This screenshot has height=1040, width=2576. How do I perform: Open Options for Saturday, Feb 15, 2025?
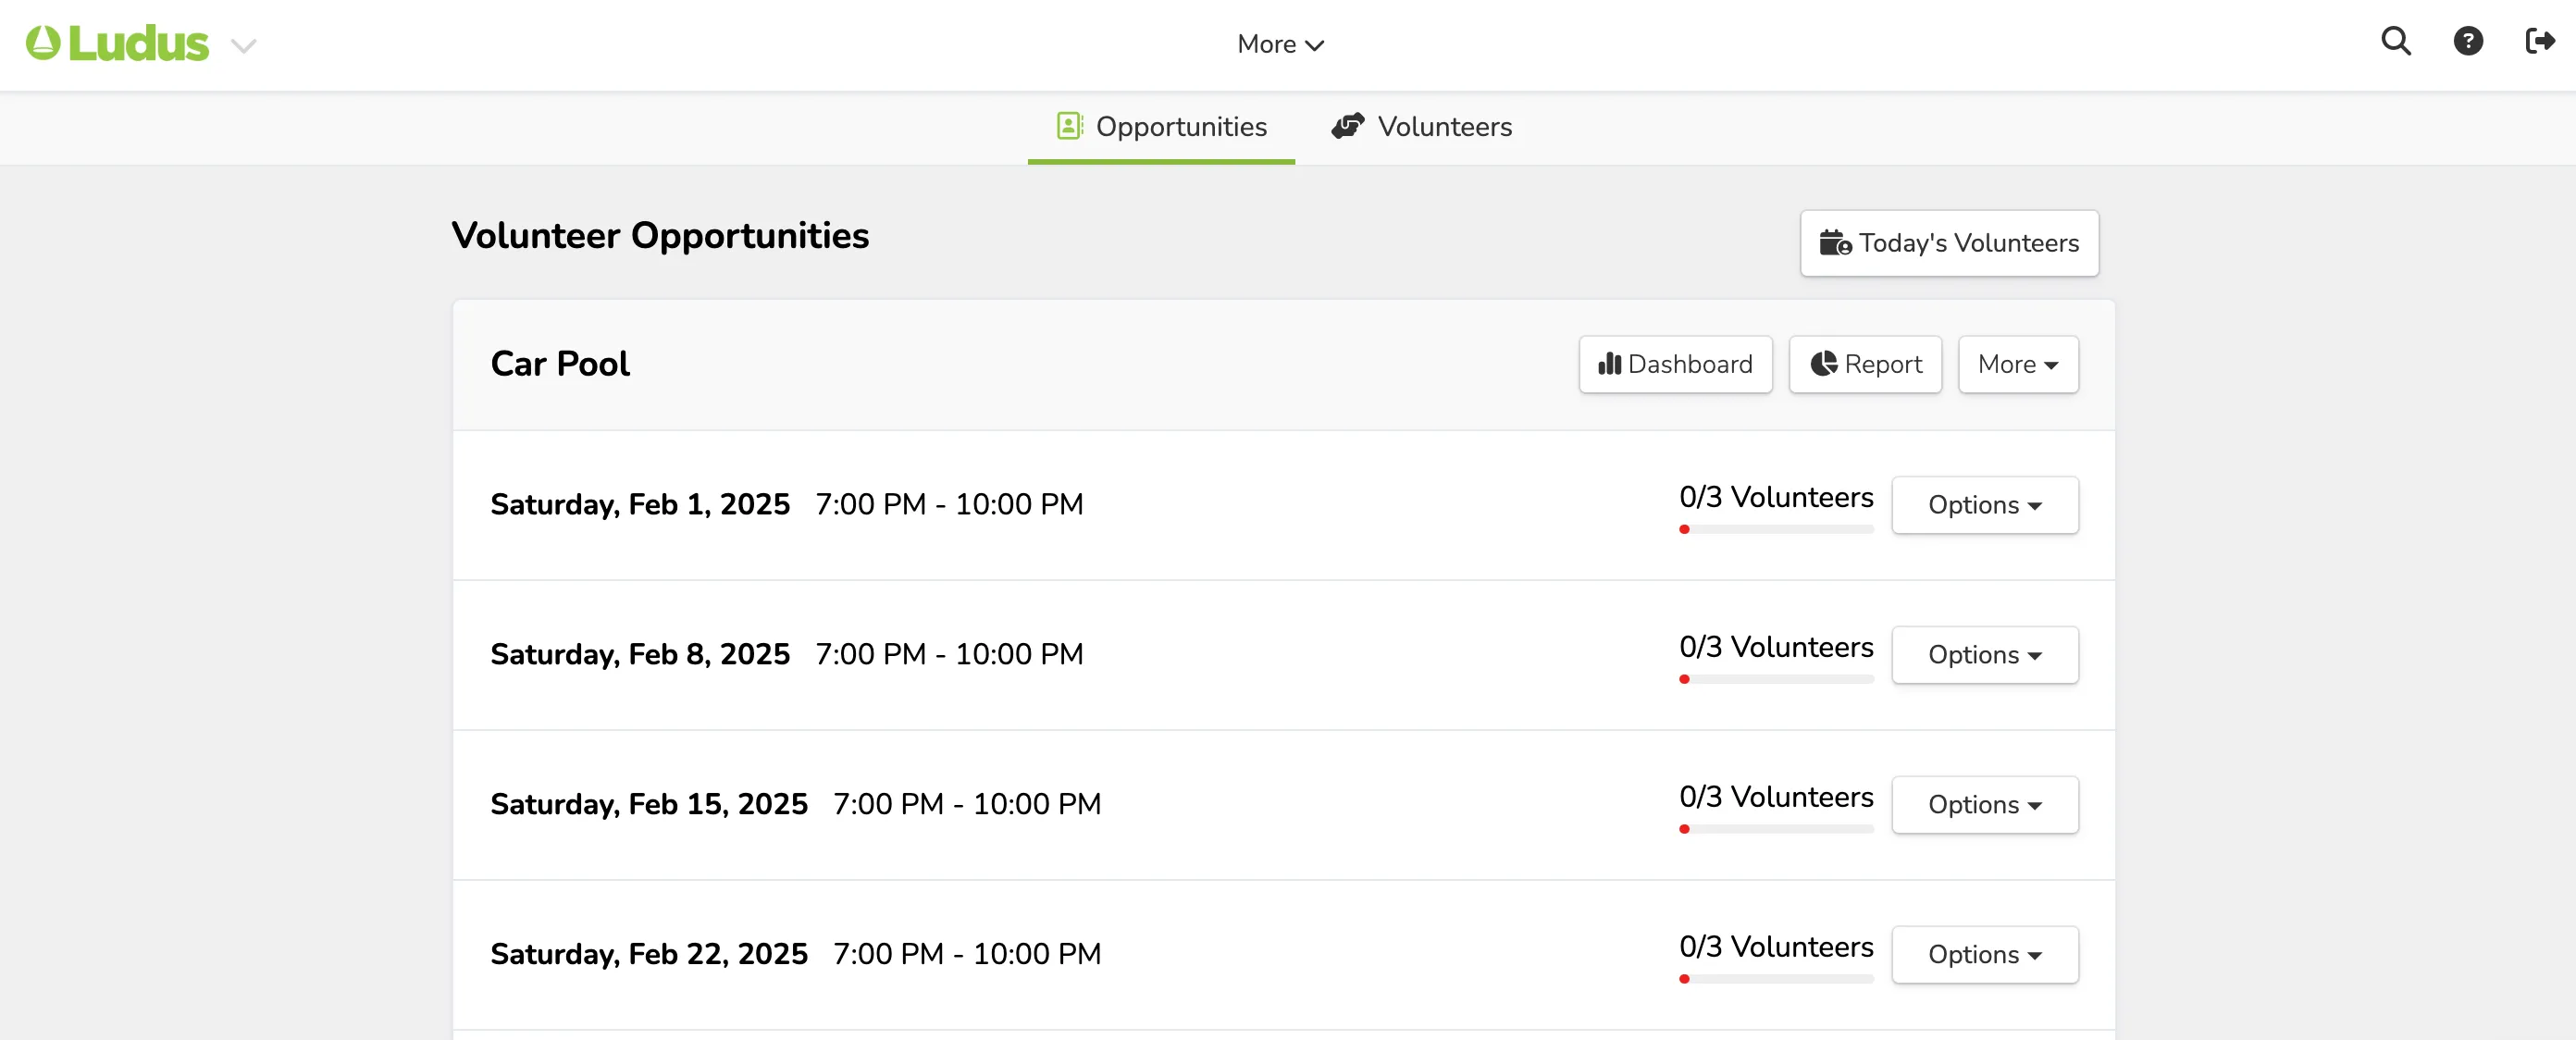coord(1985,805)
